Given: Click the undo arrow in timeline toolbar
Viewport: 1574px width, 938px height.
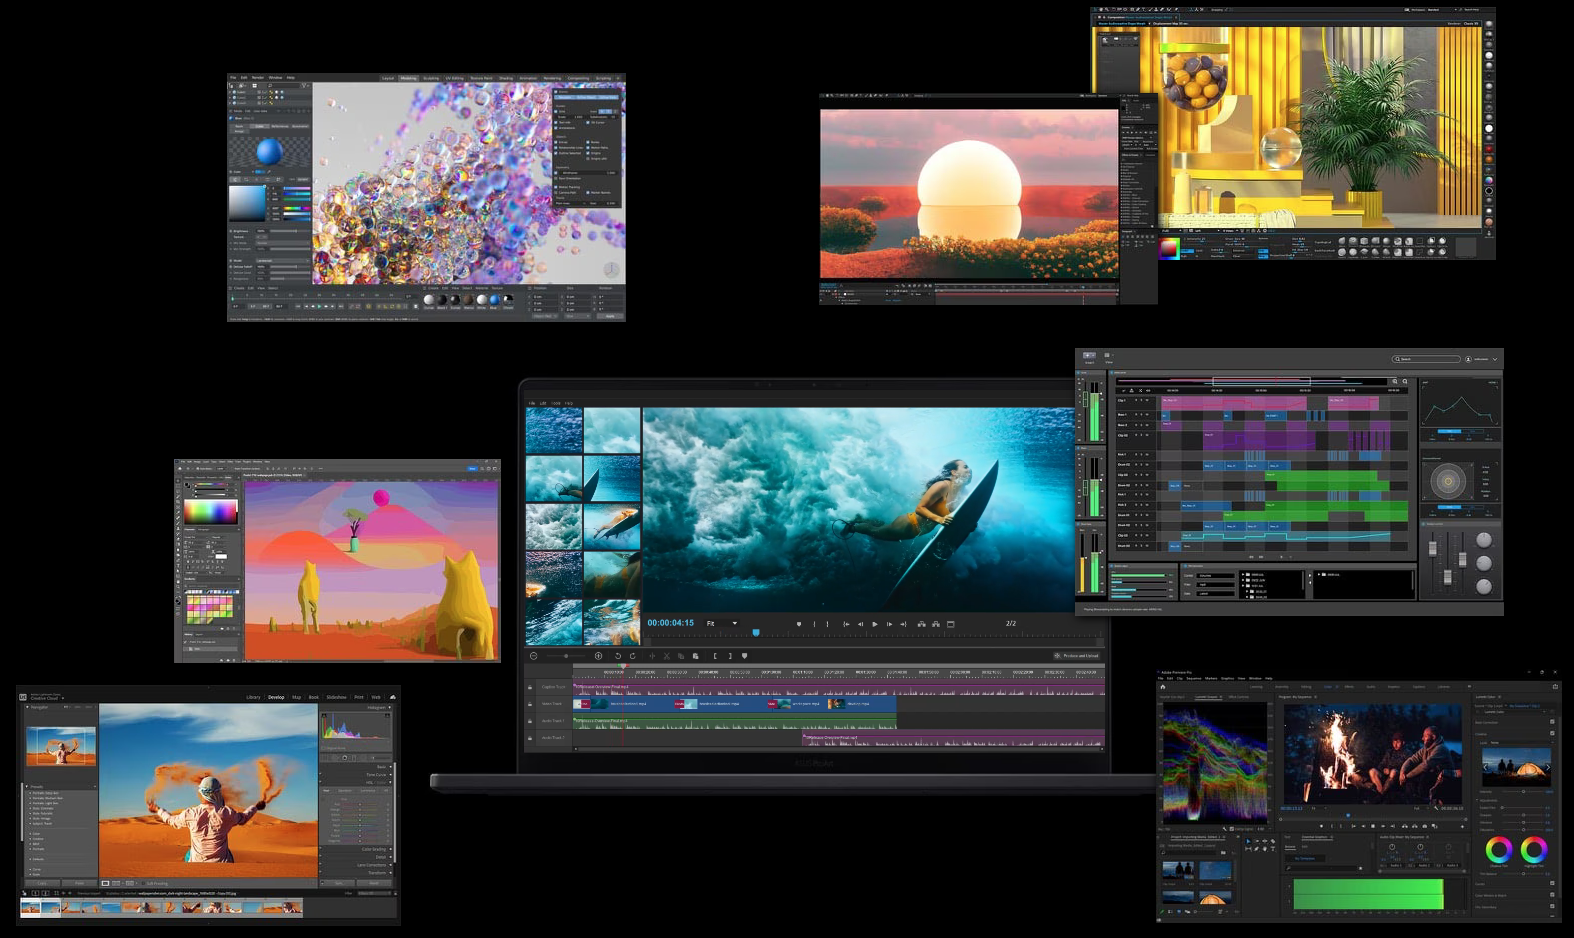Looking at the screenshot, I should coord(617,656).
